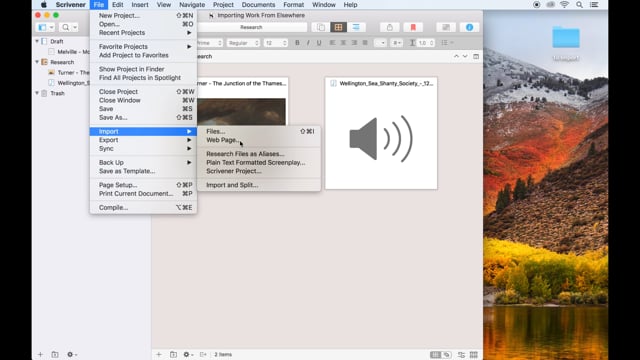Expand the Export submenu

click(x=143, y=140)
